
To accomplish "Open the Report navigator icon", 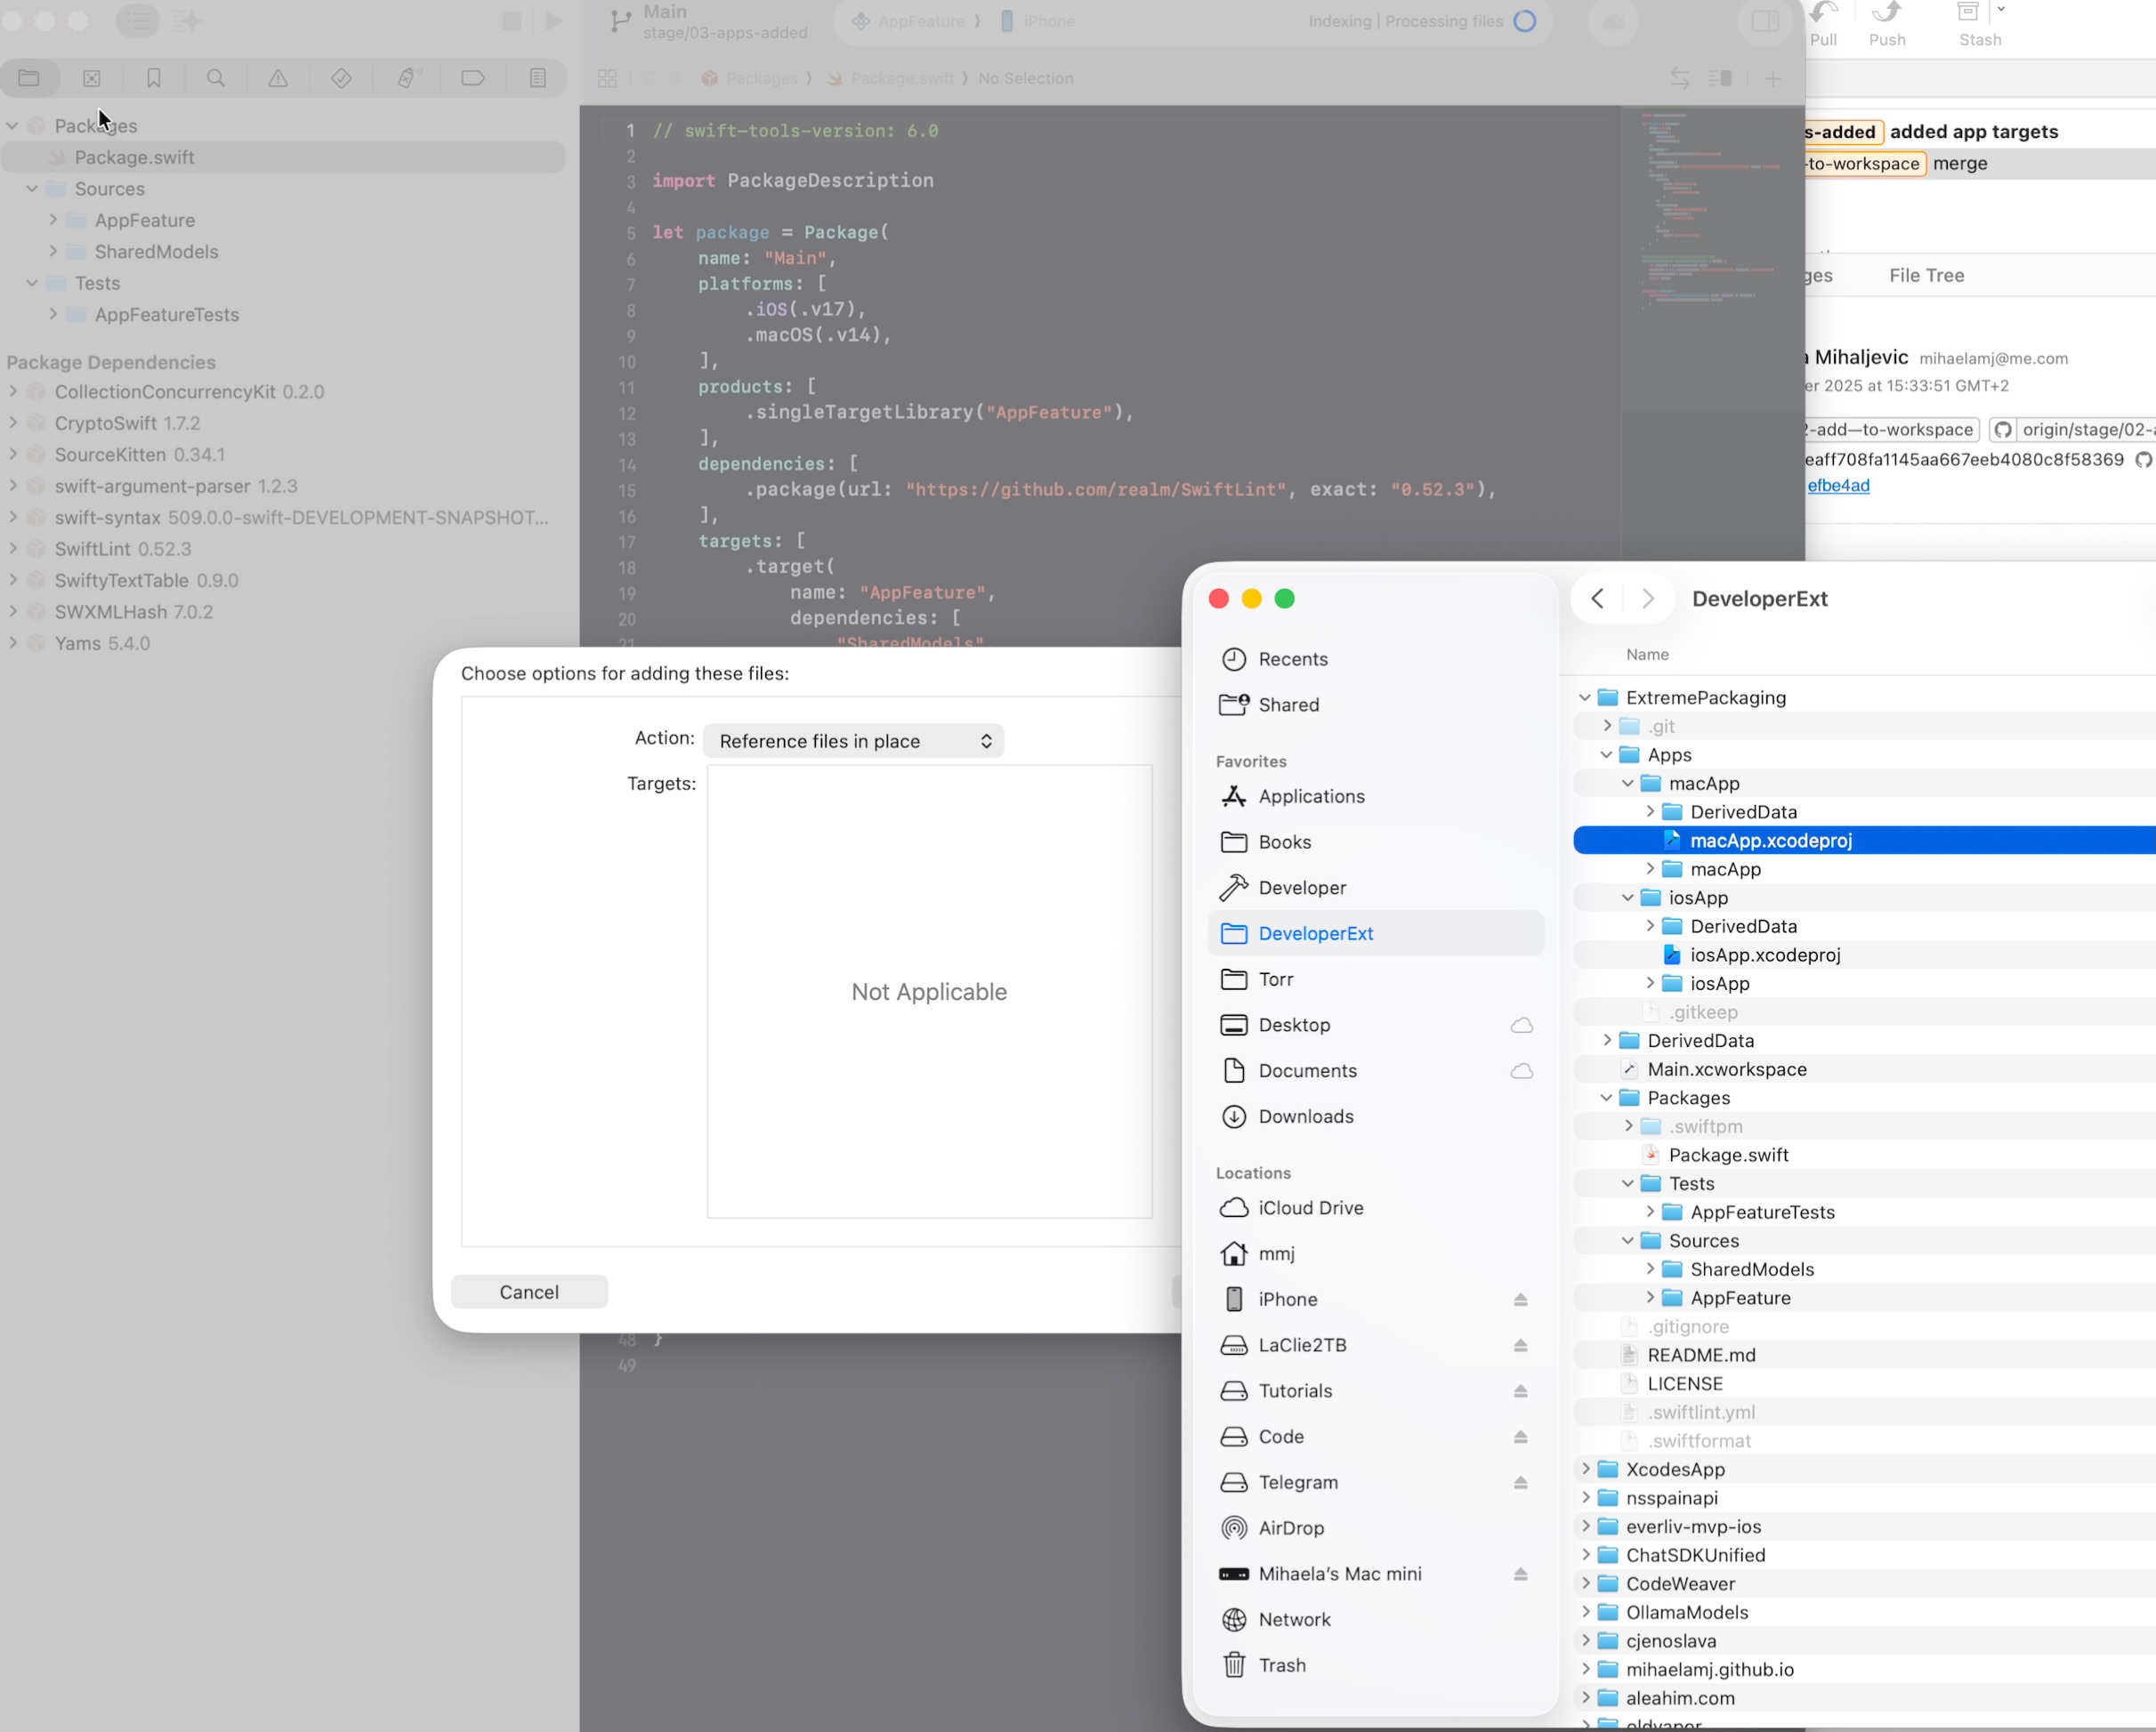I will click(x=537, y=78).
